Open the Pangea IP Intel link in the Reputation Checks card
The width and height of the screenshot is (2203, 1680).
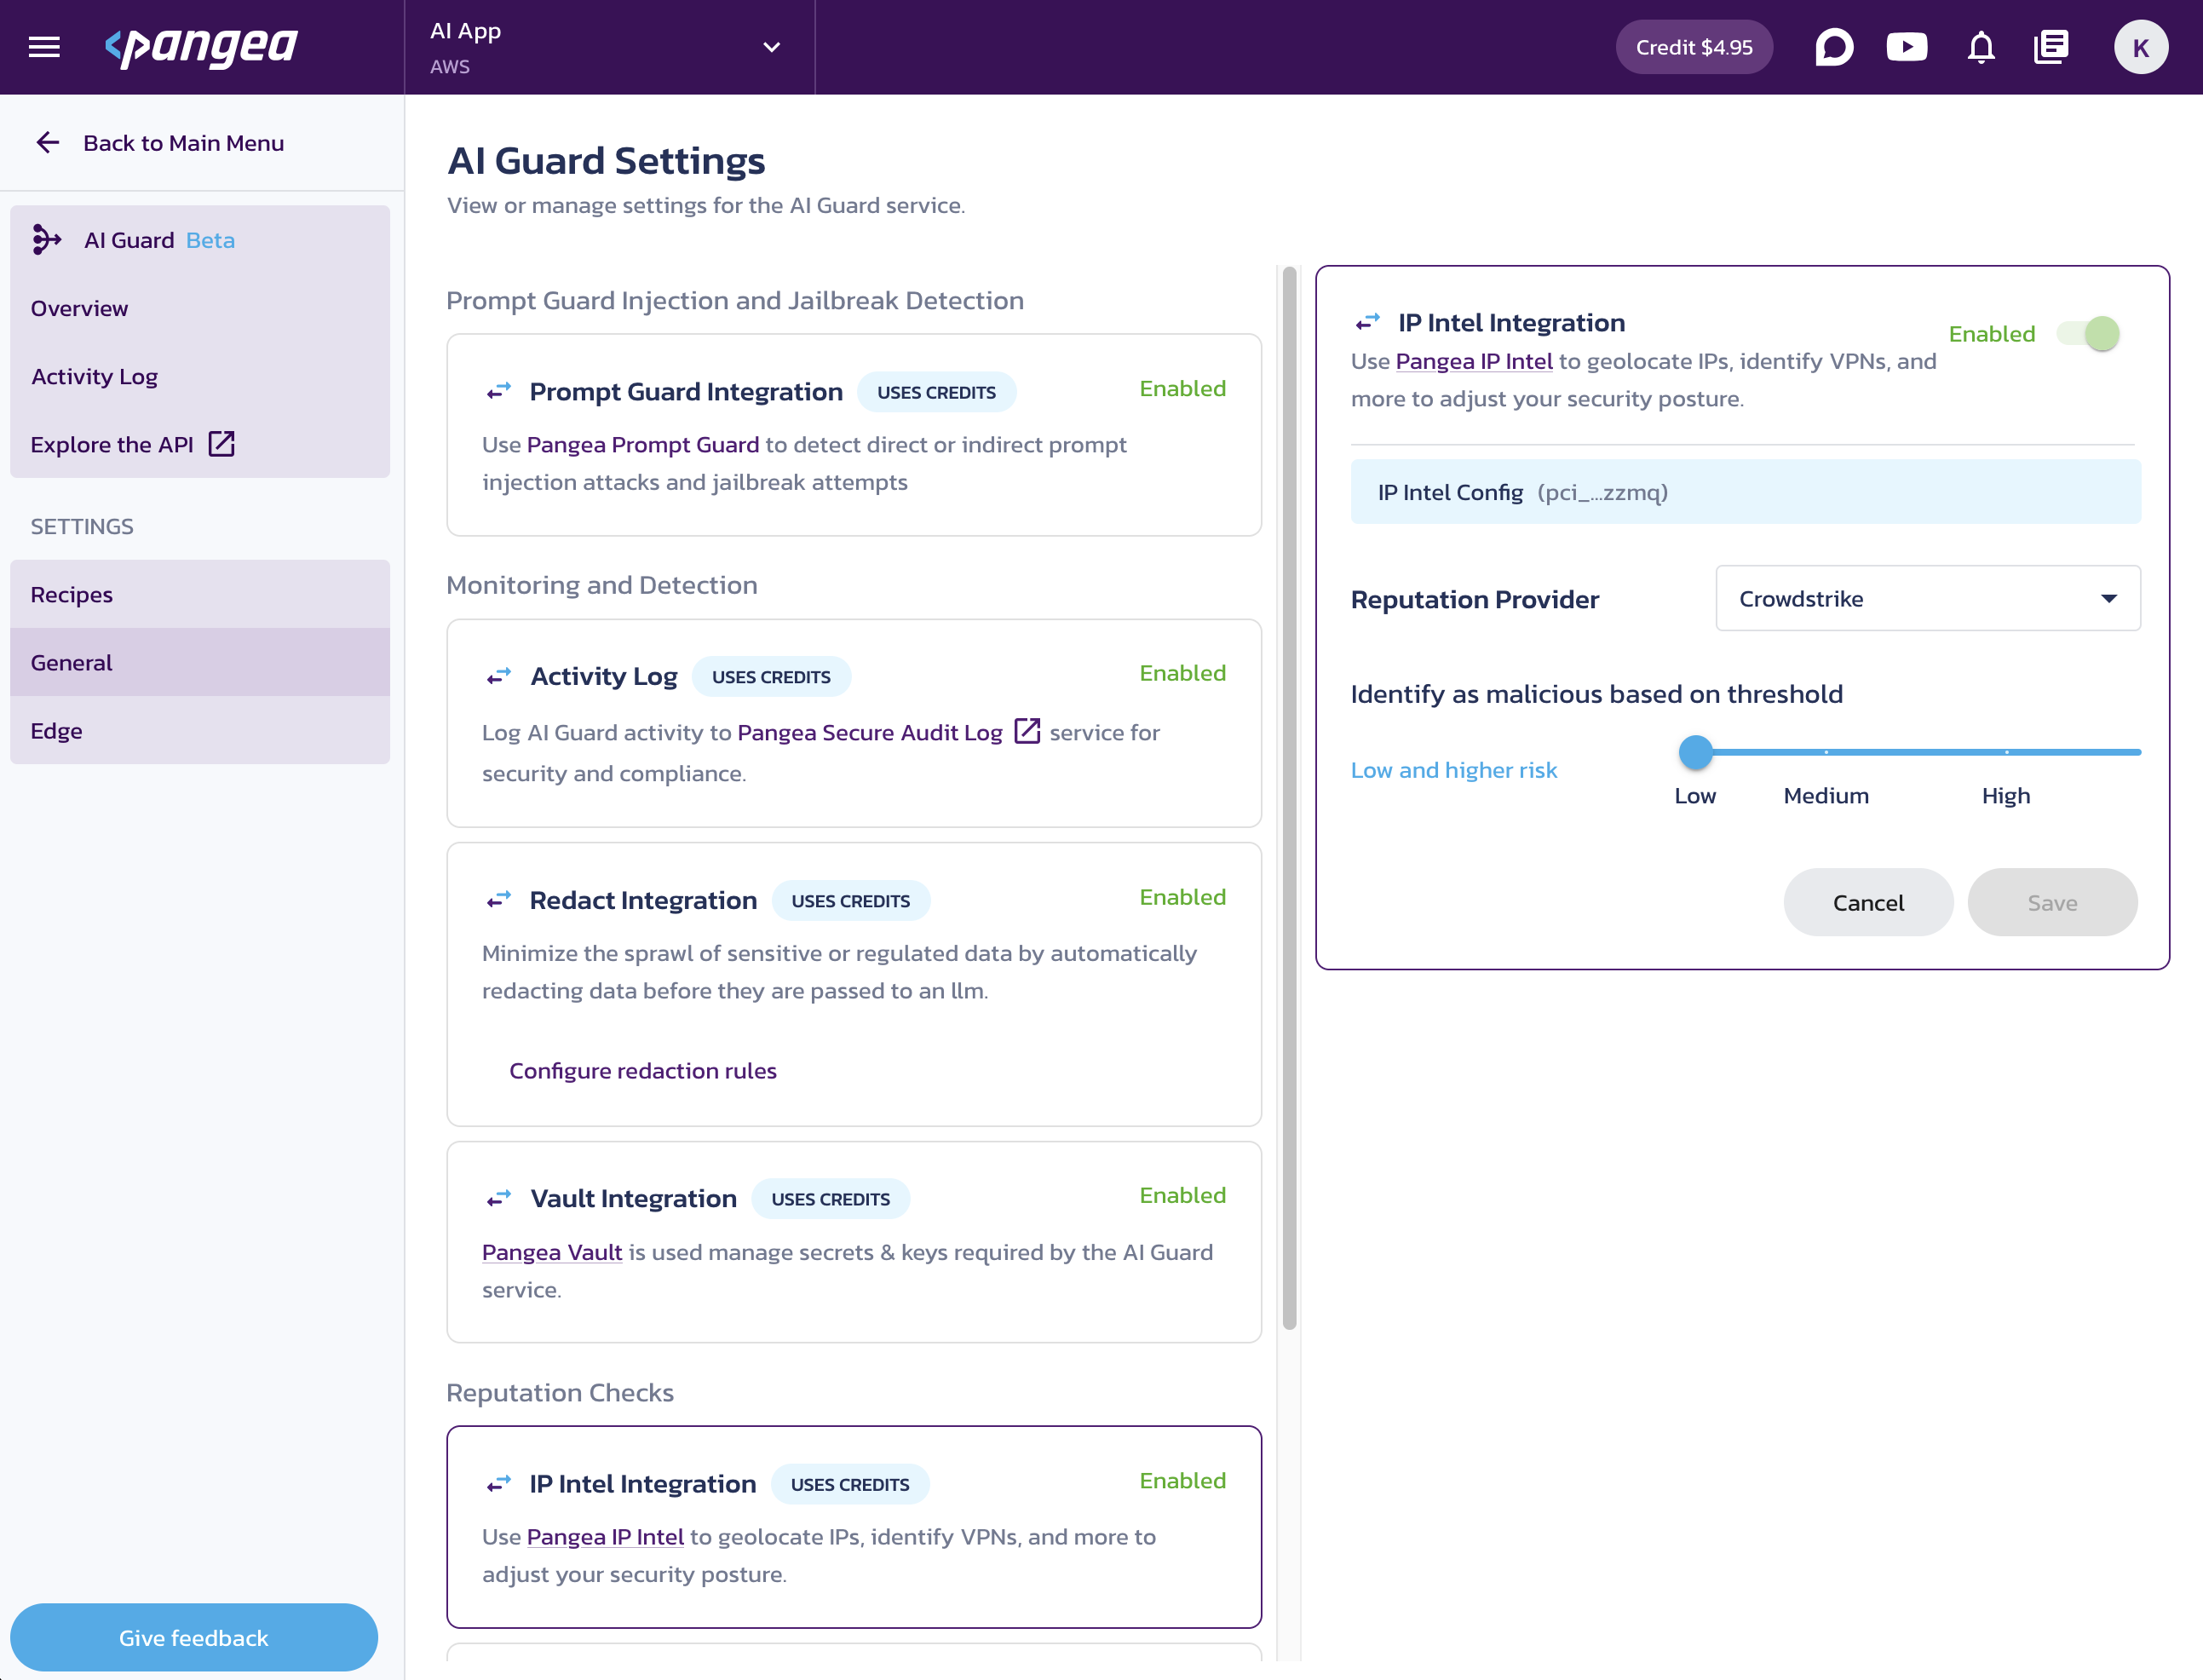point(605,1536)
